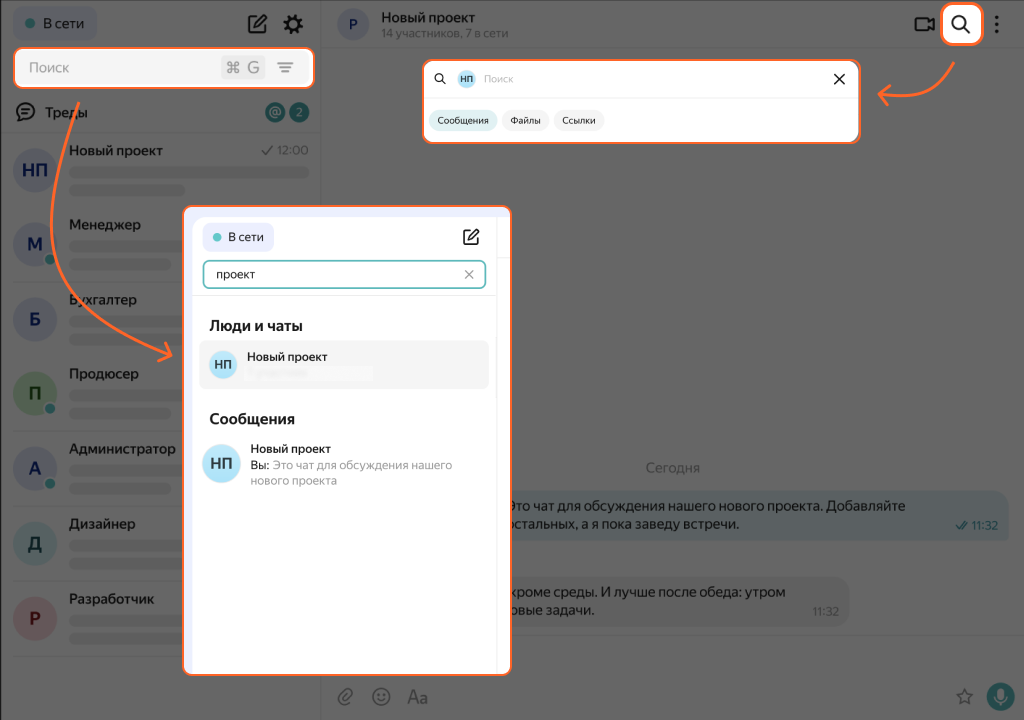Attach a file using the paperclip icon

(345, 696)
